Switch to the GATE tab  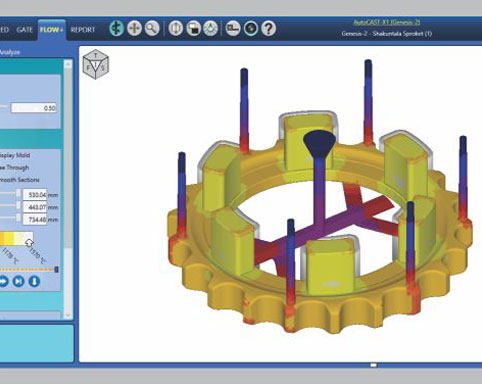(24, 30)
